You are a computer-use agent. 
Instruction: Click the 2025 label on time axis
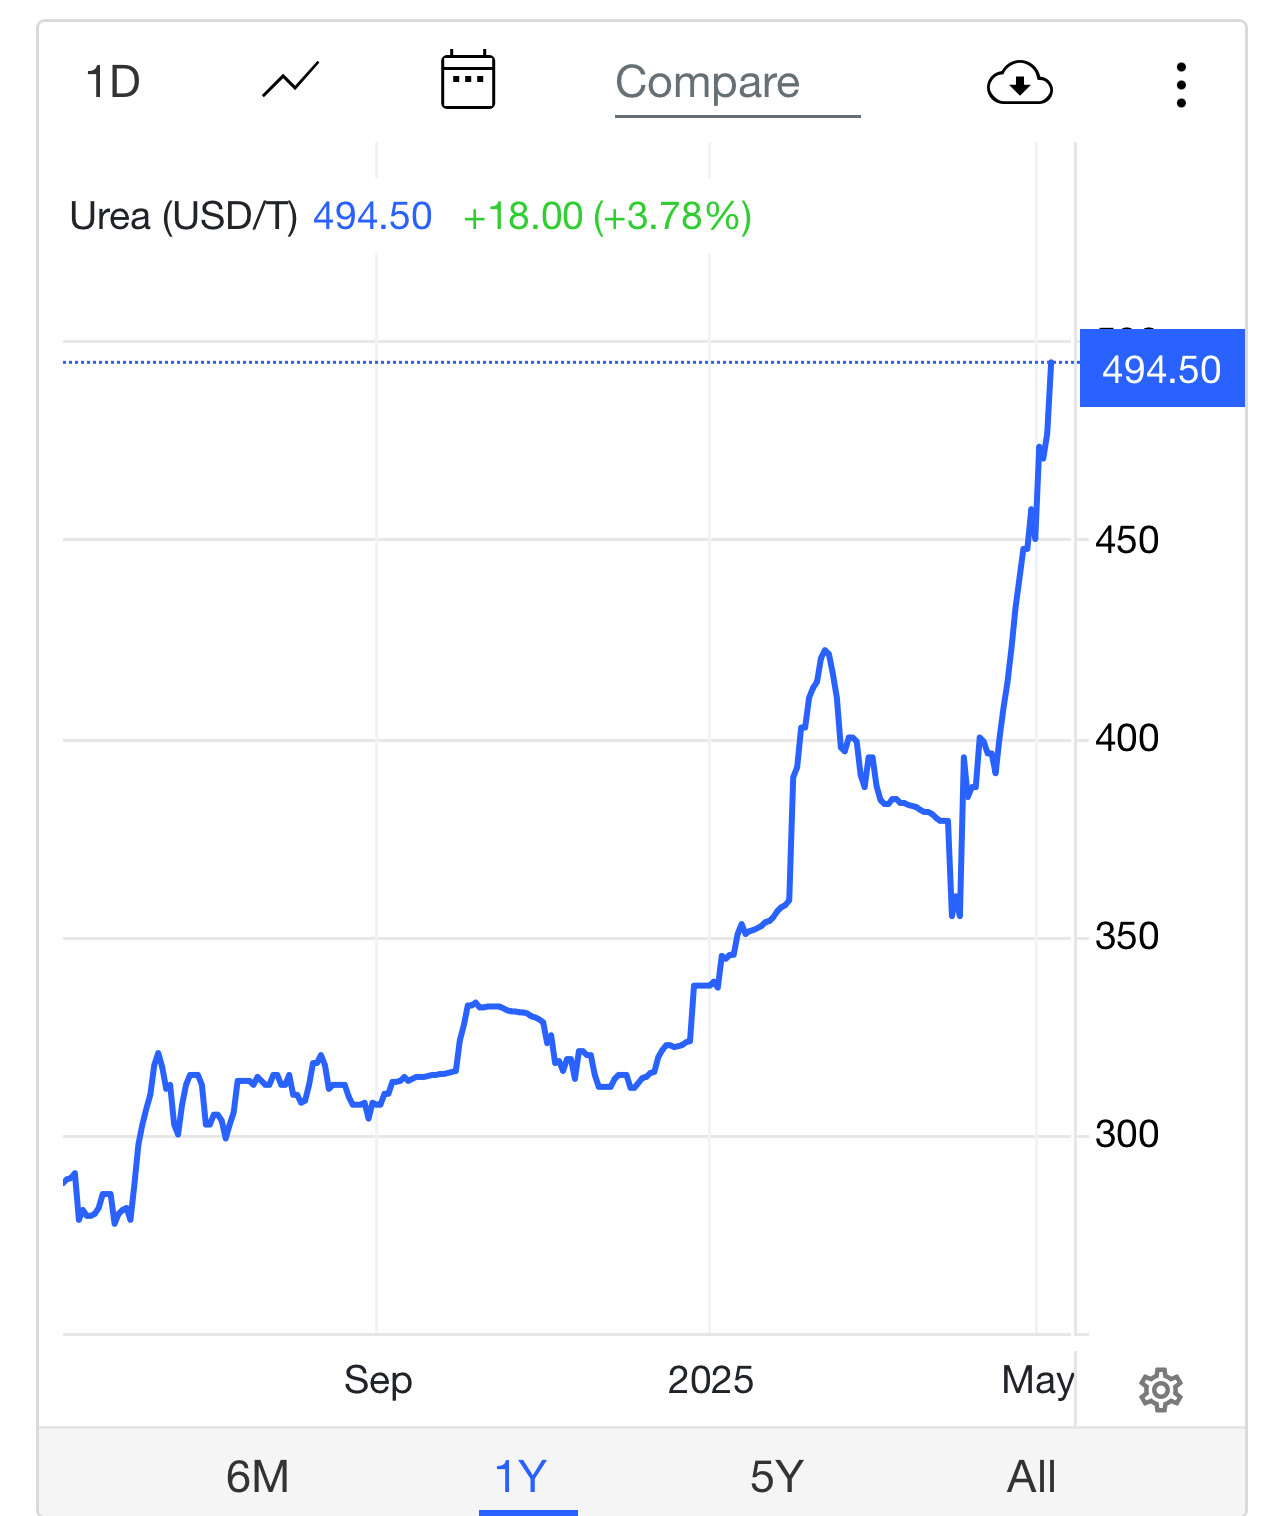[x=710, y=1380]
